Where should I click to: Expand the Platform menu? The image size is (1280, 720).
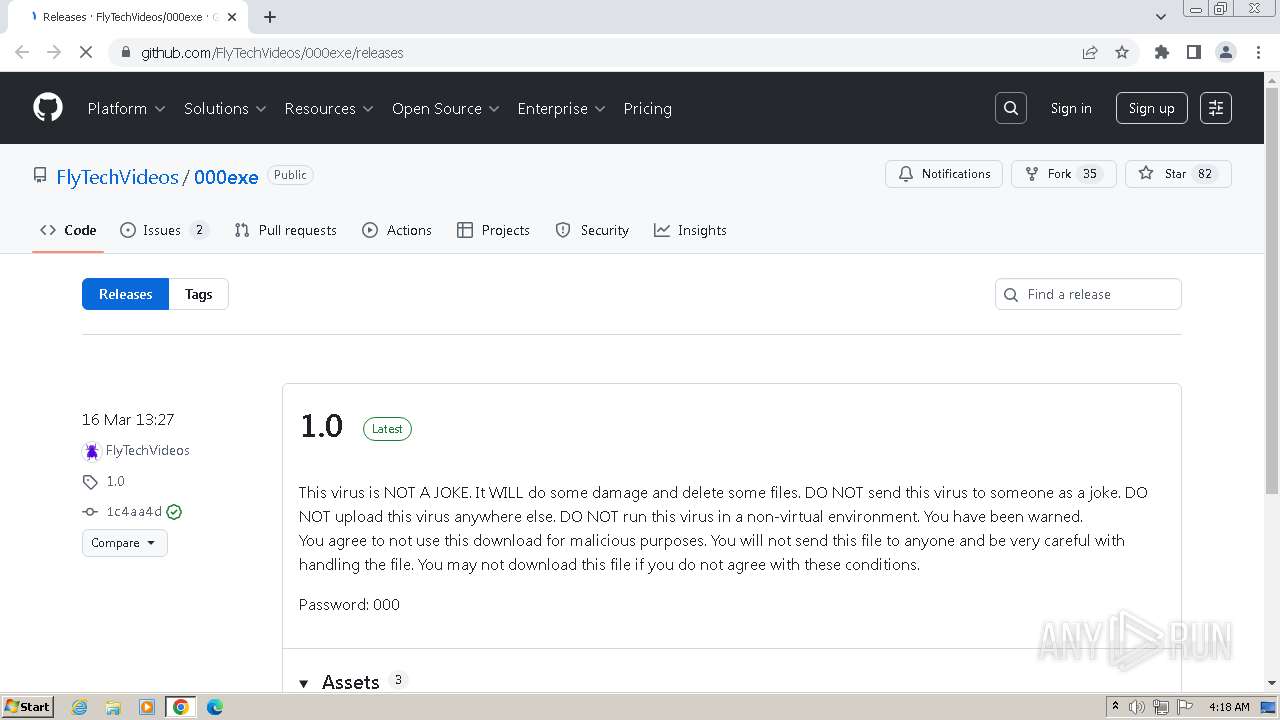[127, 108]
